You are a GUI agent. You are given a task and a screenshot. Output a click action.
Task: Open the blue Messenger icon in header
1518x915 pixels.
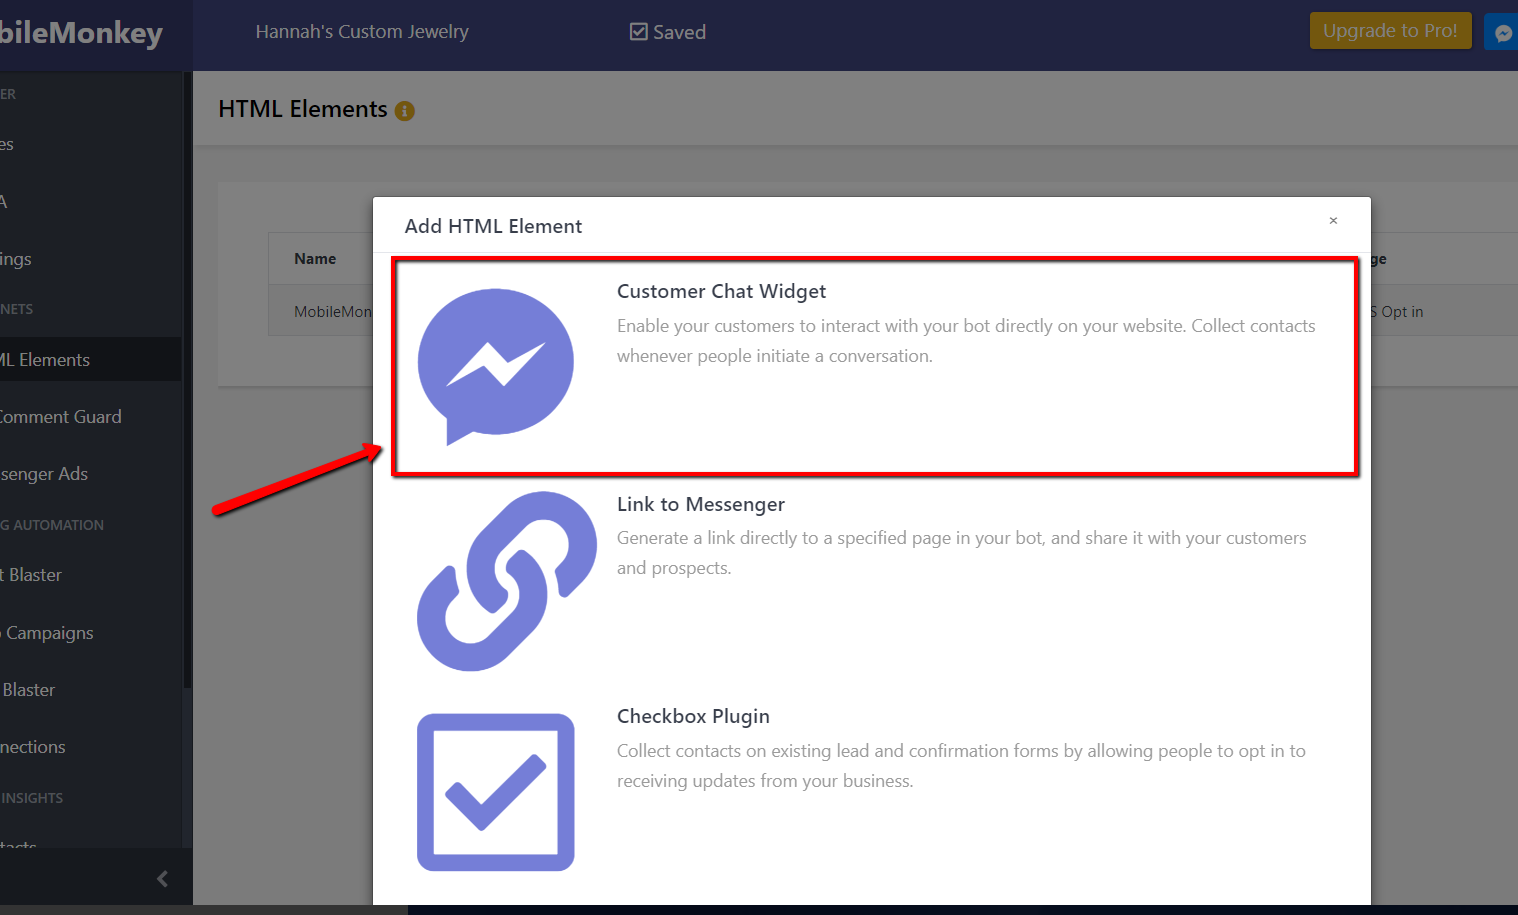1502,32
